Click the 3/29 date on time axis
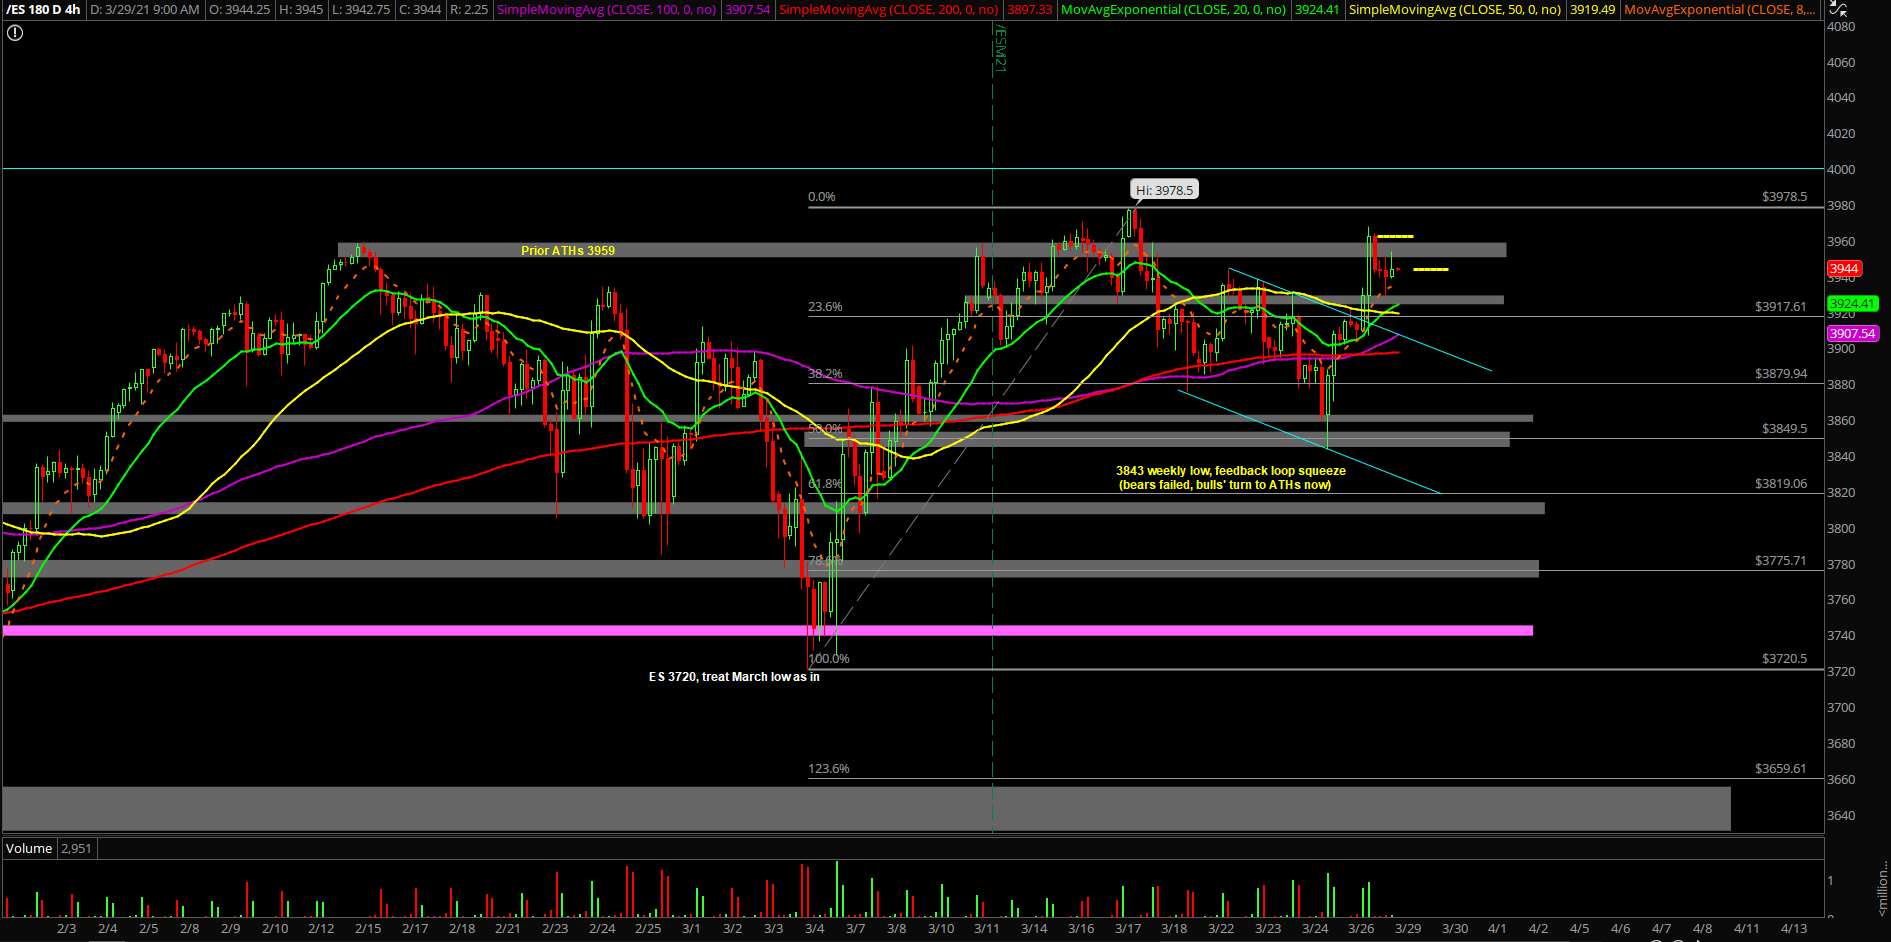1891x942 pixels. [1408, 929]
